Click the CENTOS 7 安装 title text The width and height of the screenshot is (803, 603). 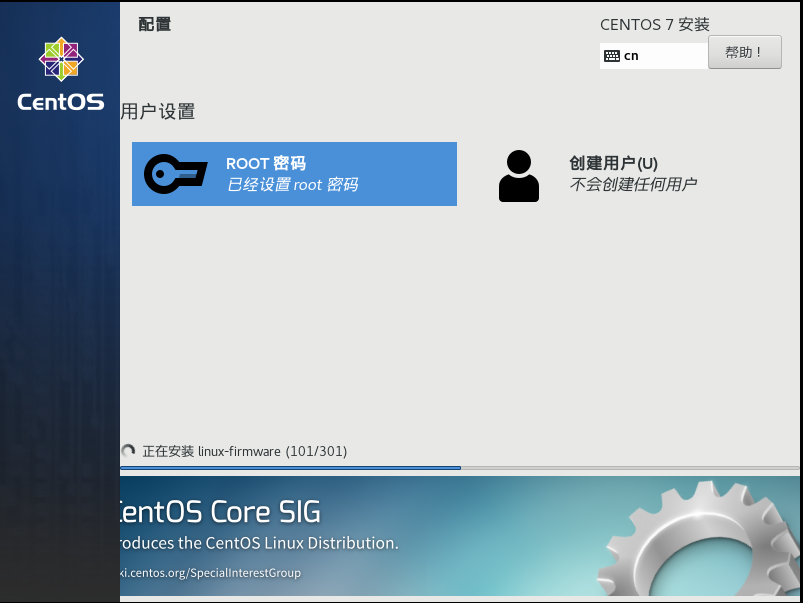coord(654,24)
